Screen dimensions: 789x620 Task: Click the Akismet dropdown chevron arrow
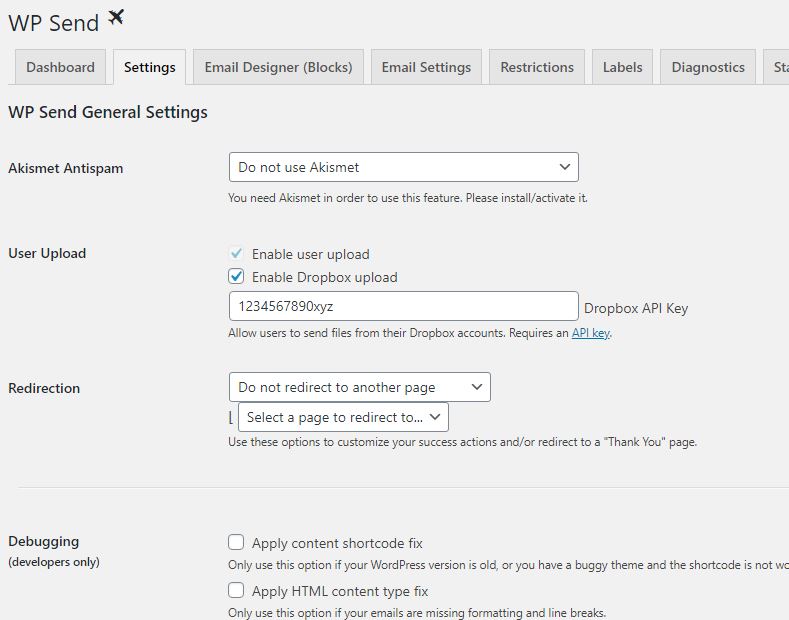565,167
